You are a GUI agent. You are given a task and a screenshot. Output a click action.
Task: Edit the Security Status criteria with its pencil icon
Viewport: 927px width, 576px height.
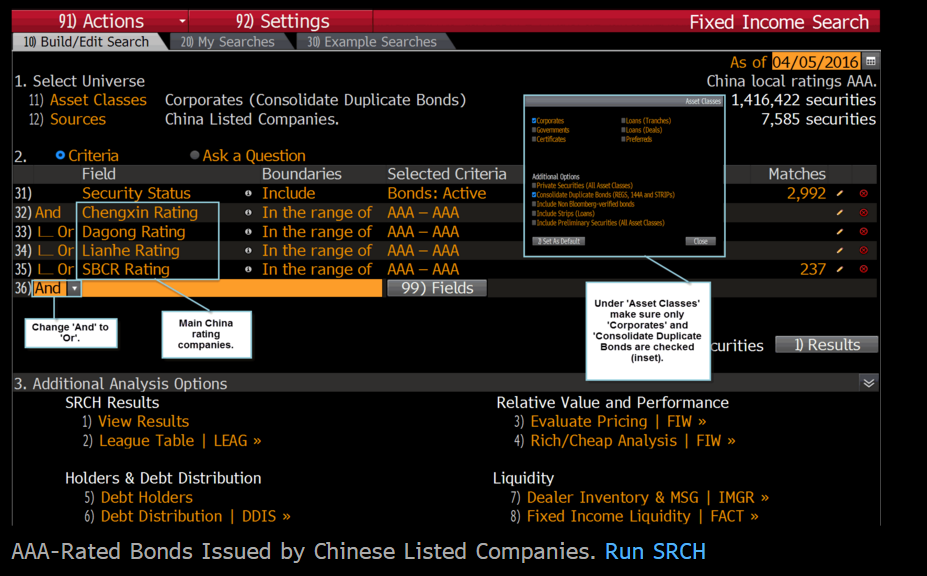click(x=840, y=193)
